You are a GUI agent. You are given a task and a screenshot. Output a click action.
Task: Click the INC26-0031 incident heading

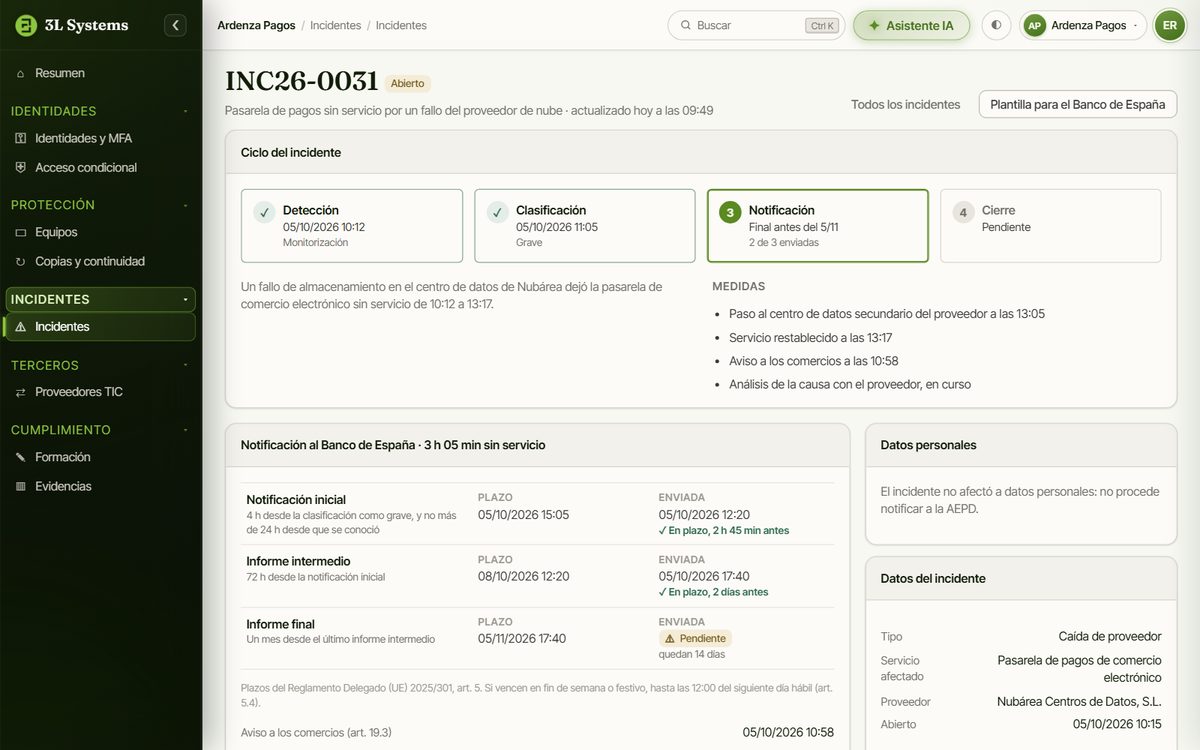point(301,82)
